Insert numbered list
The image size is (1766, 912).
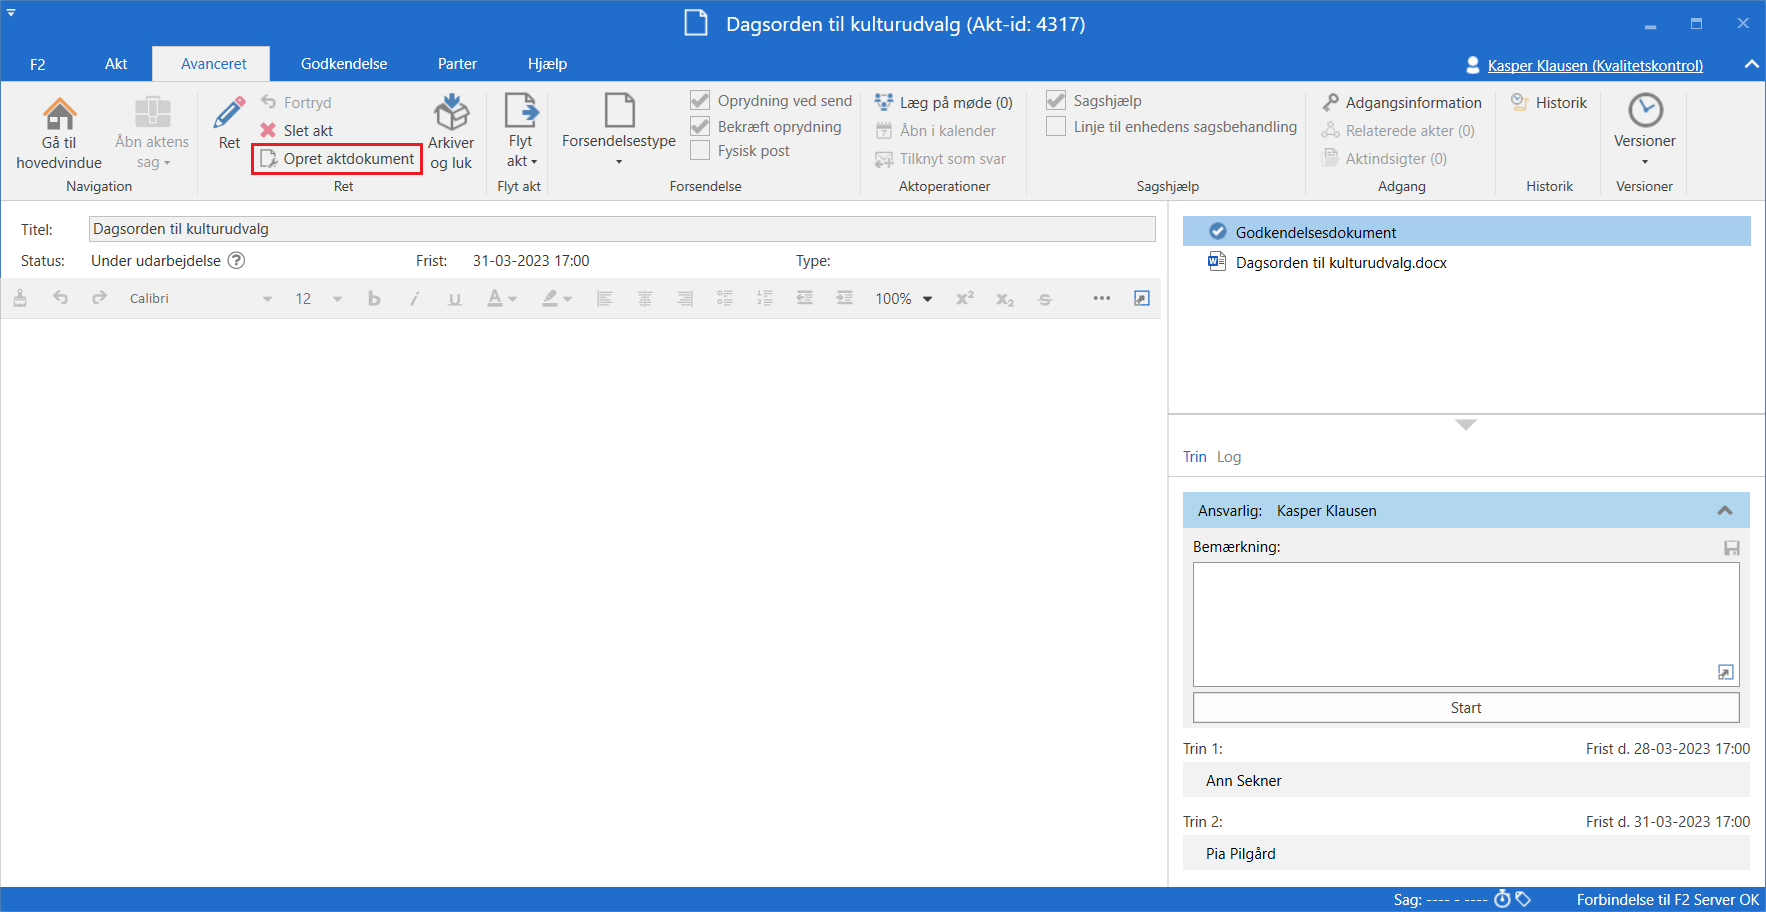click(x=765, y=298)
